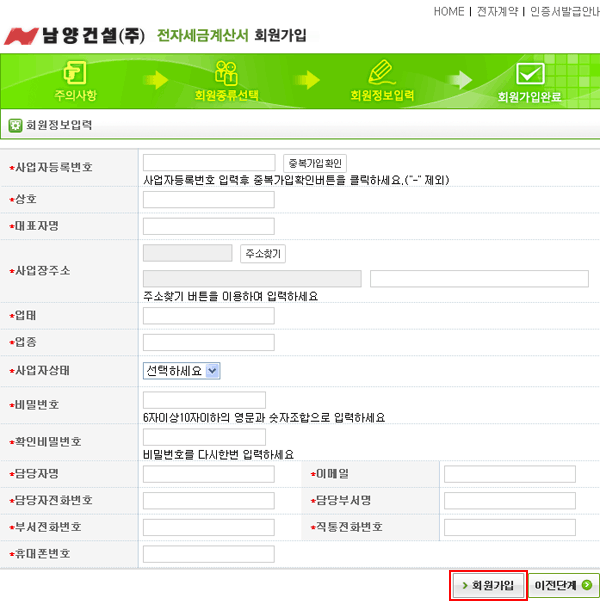Click the postal code field under 사업장주소
600x601 pixels.
click(187, 253)
